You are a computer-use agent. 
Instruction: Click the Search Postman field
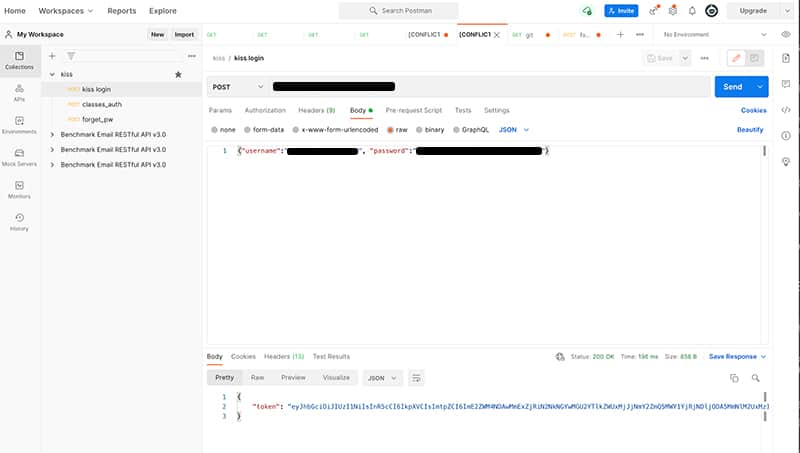(398, 11)
